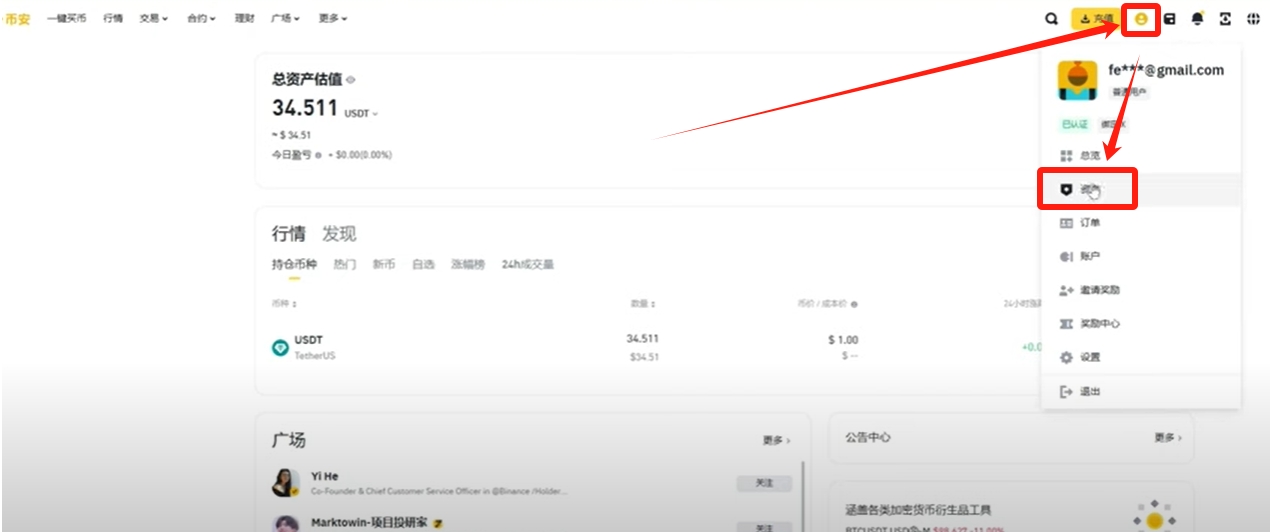
Task: Switch to the 热门 tab
Action: point(344,265)
